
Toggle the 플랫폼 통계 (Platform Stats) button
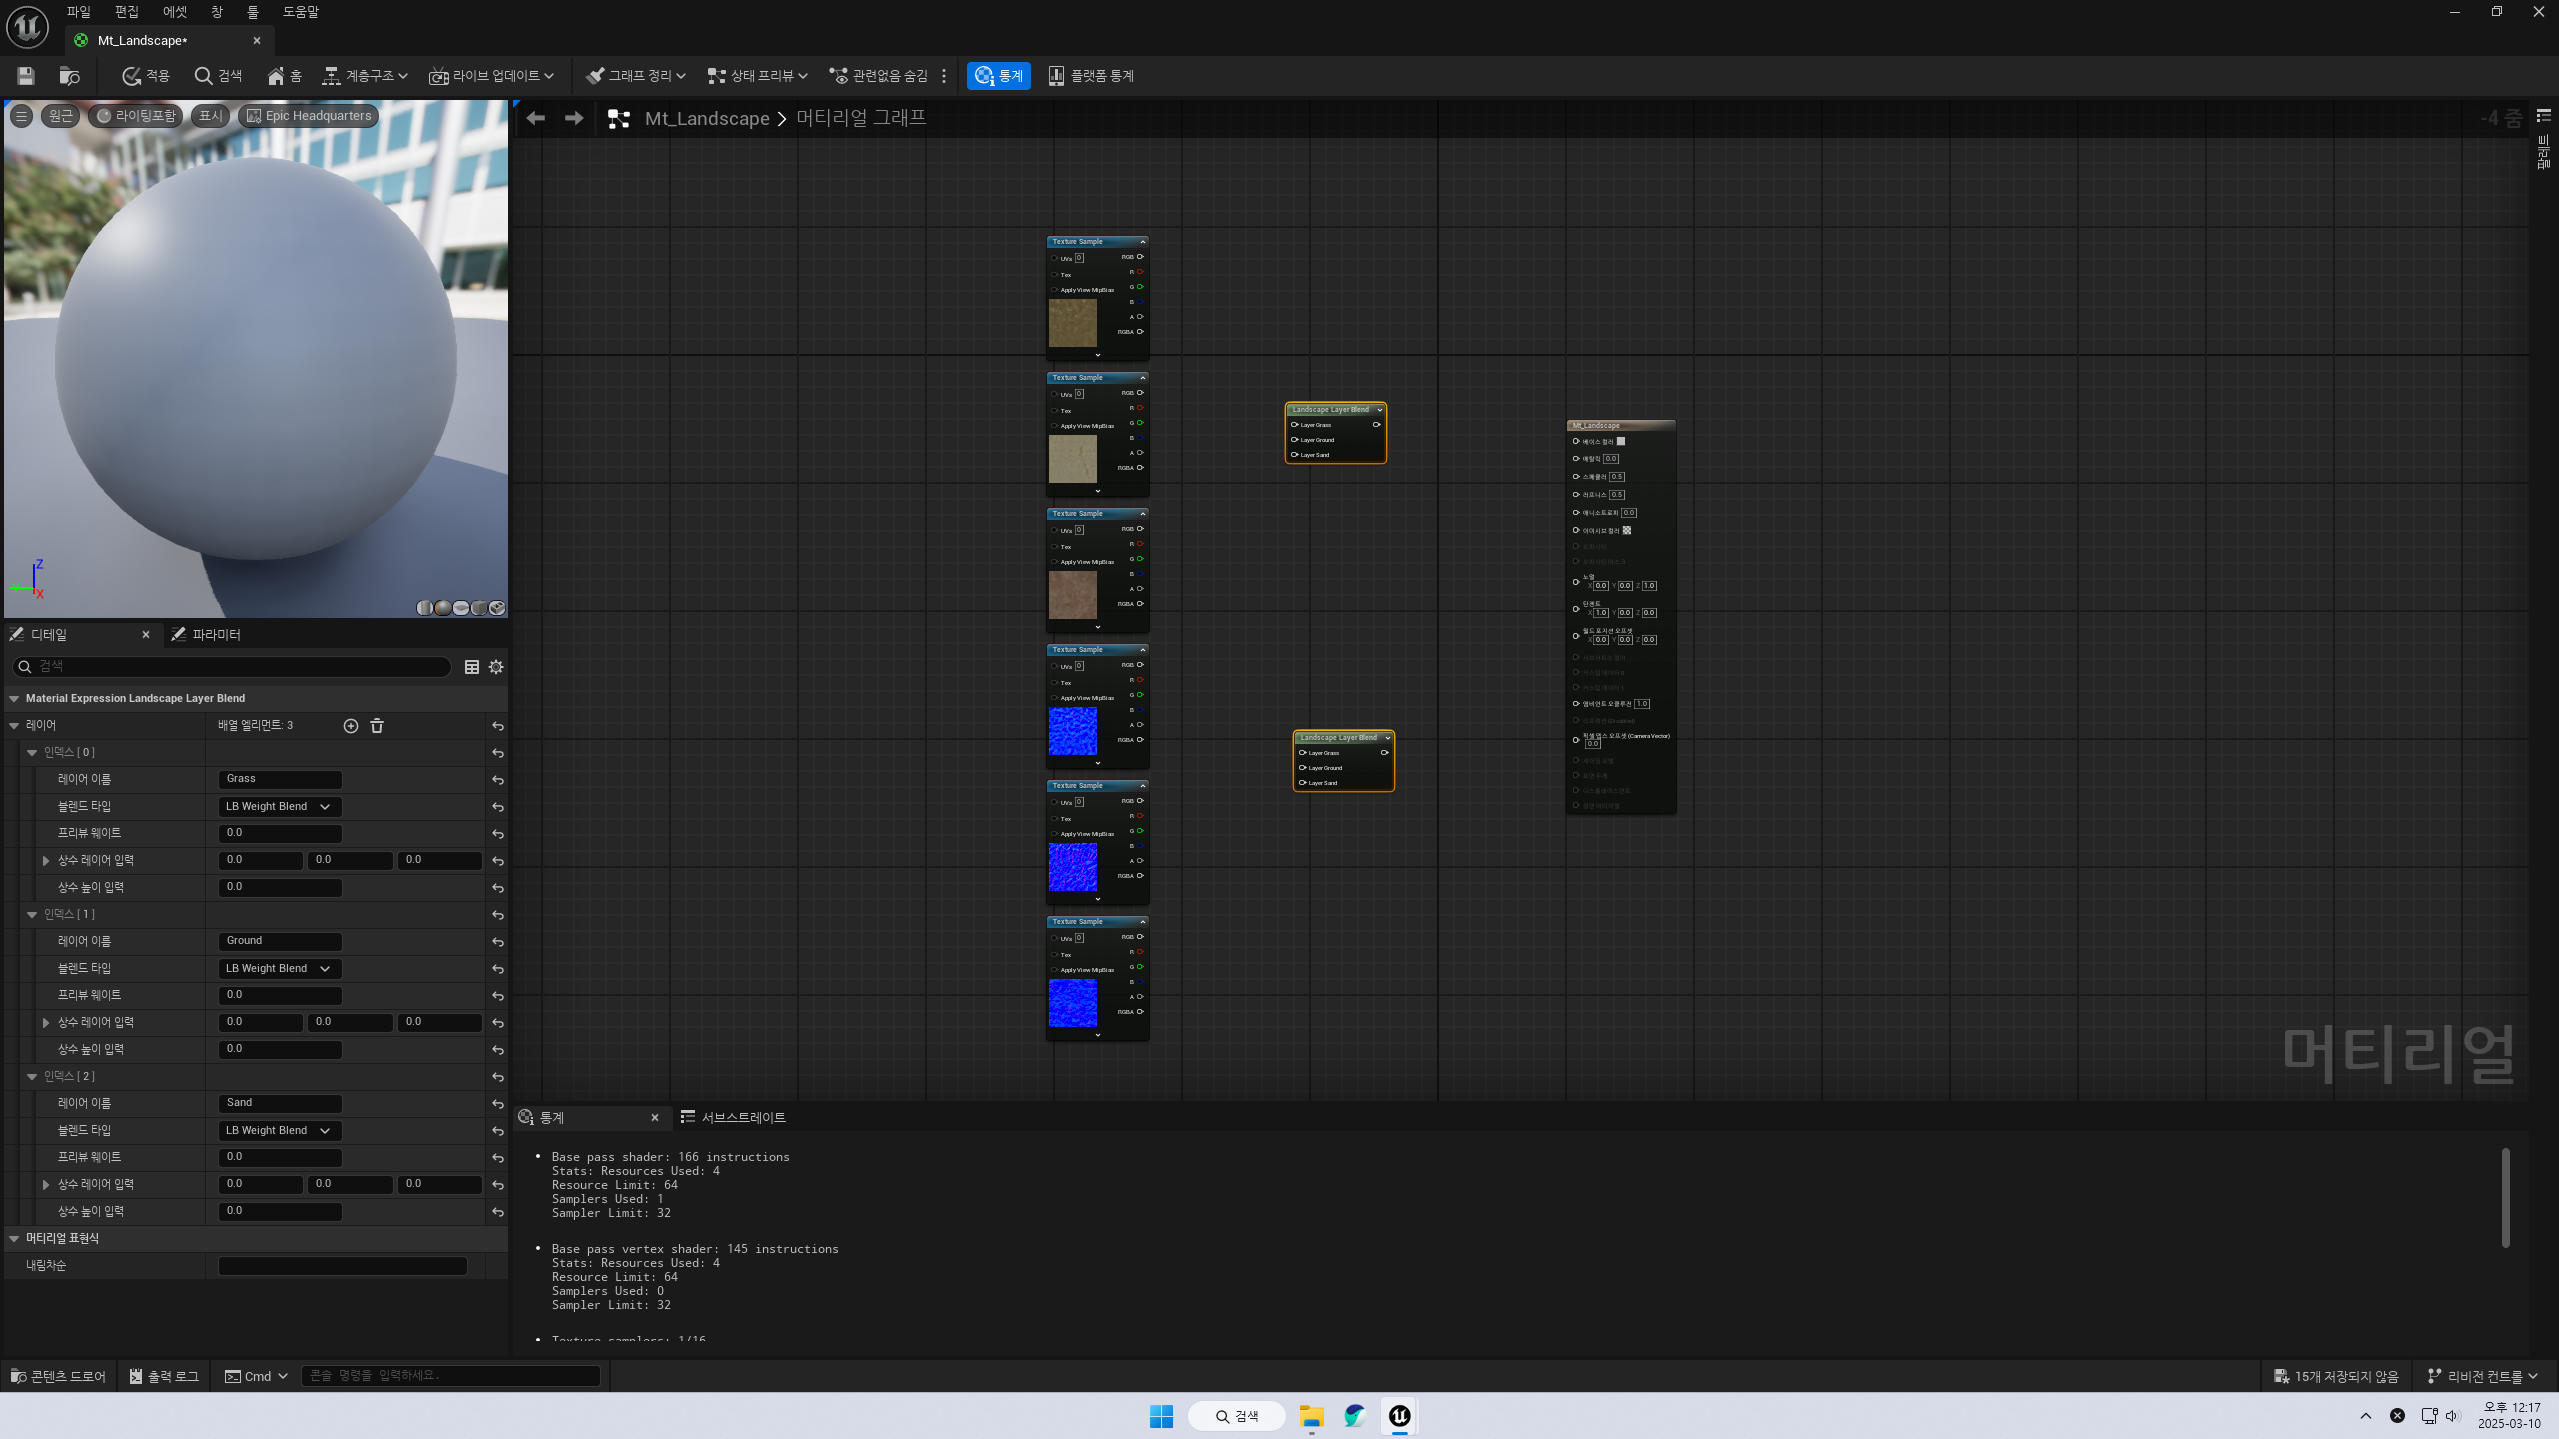1090,76
